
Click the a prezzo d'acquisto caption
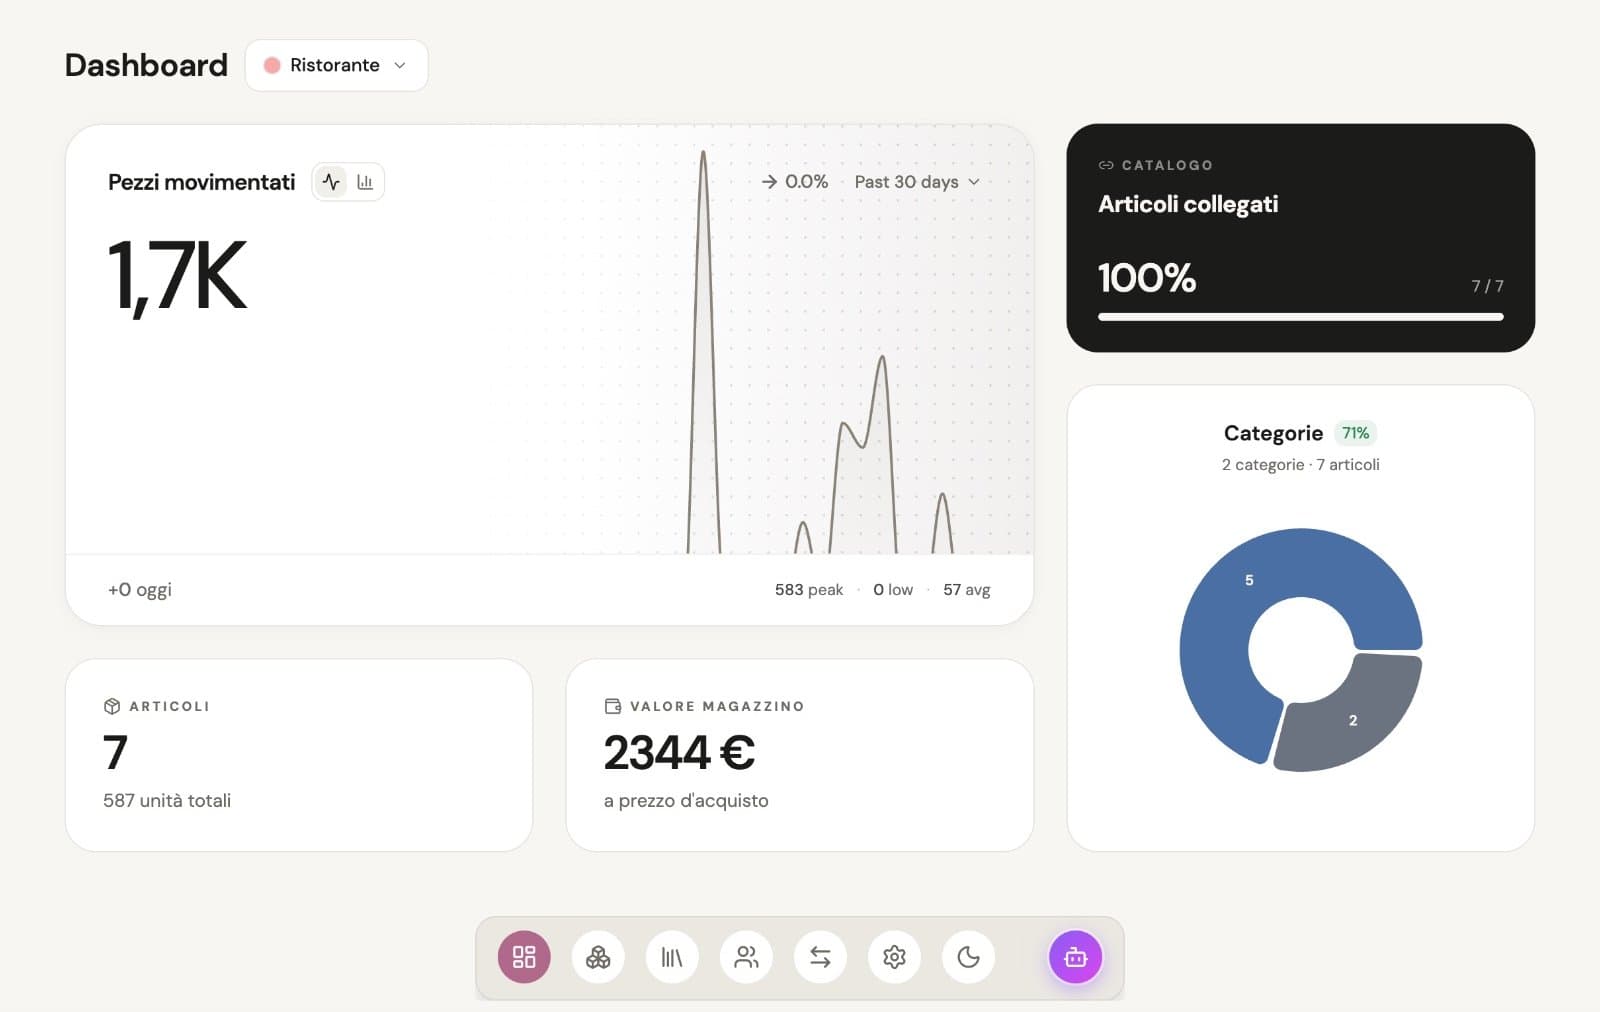click(686, 801)
